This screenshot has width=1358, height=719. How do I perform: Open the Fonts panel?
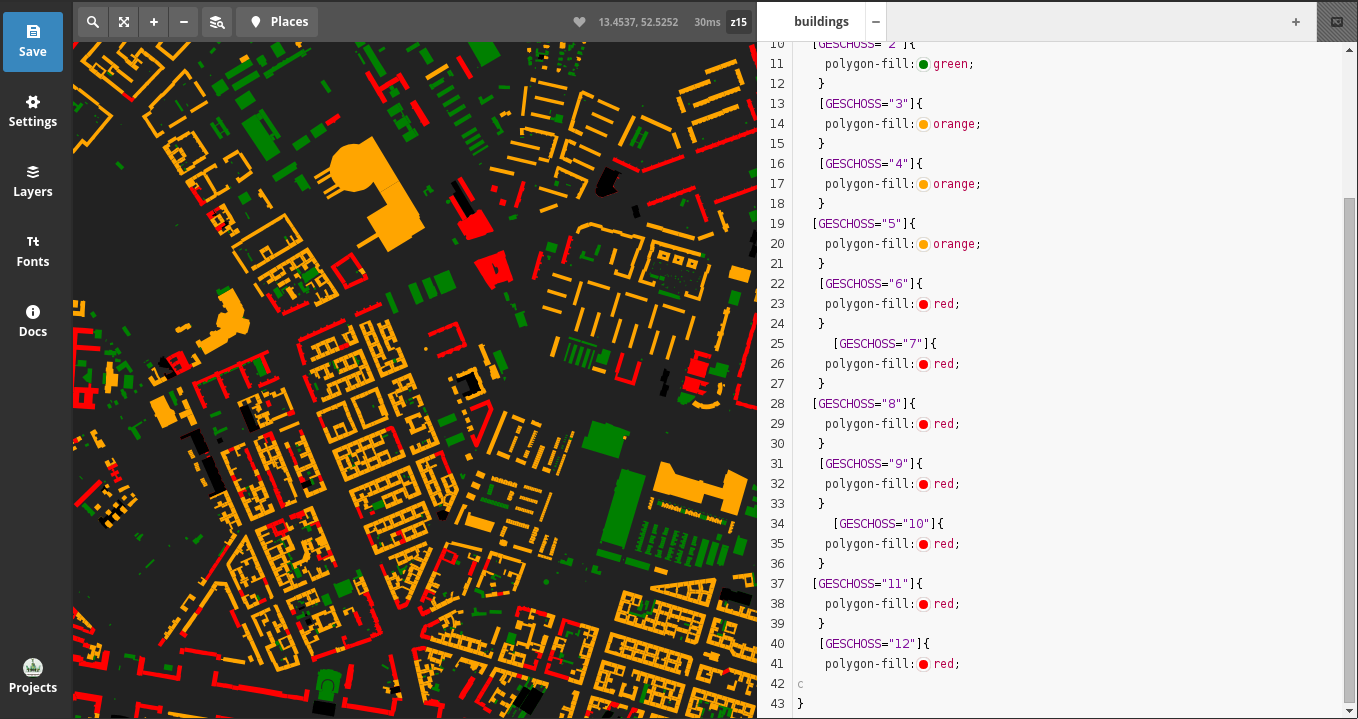pos(33,252)
